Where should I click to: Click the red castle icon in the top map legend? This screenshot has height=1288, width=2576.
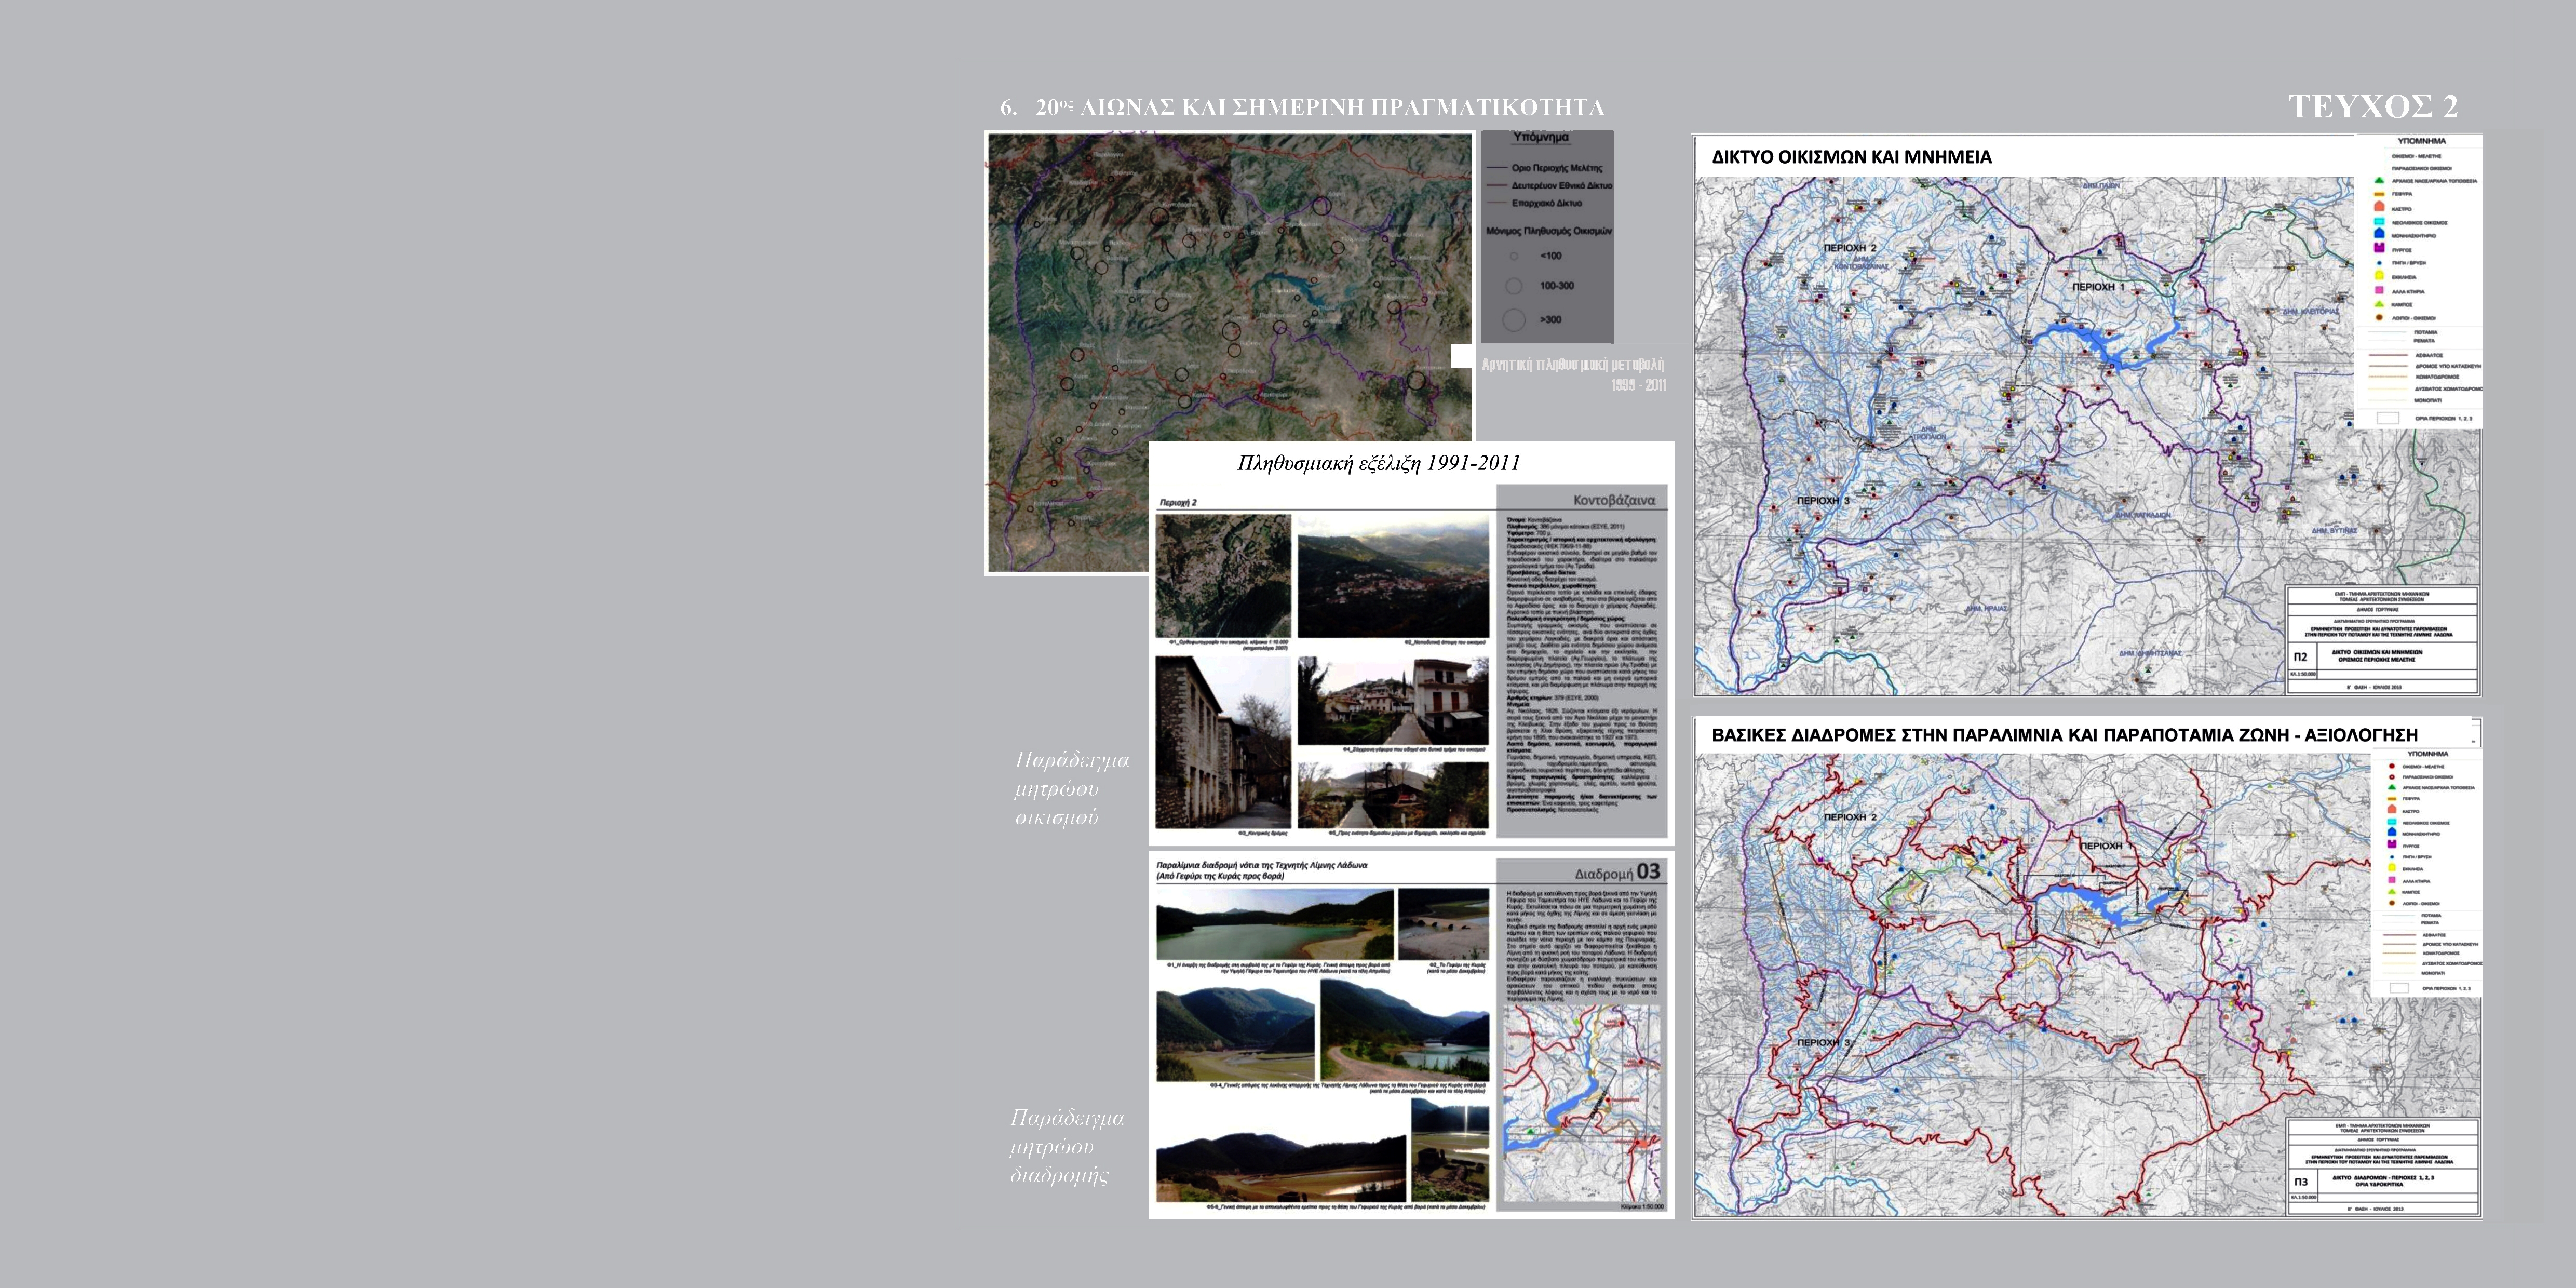2379,206
